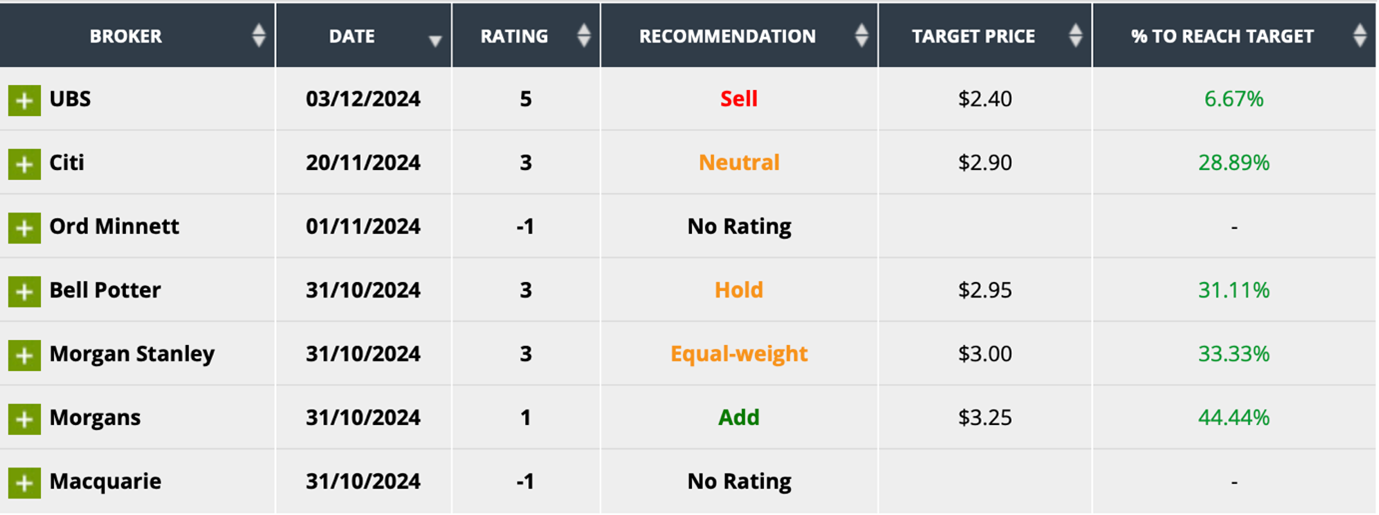Sort by Target Price arrows
The image size is (1379, 515).
tap(1075, 36)
